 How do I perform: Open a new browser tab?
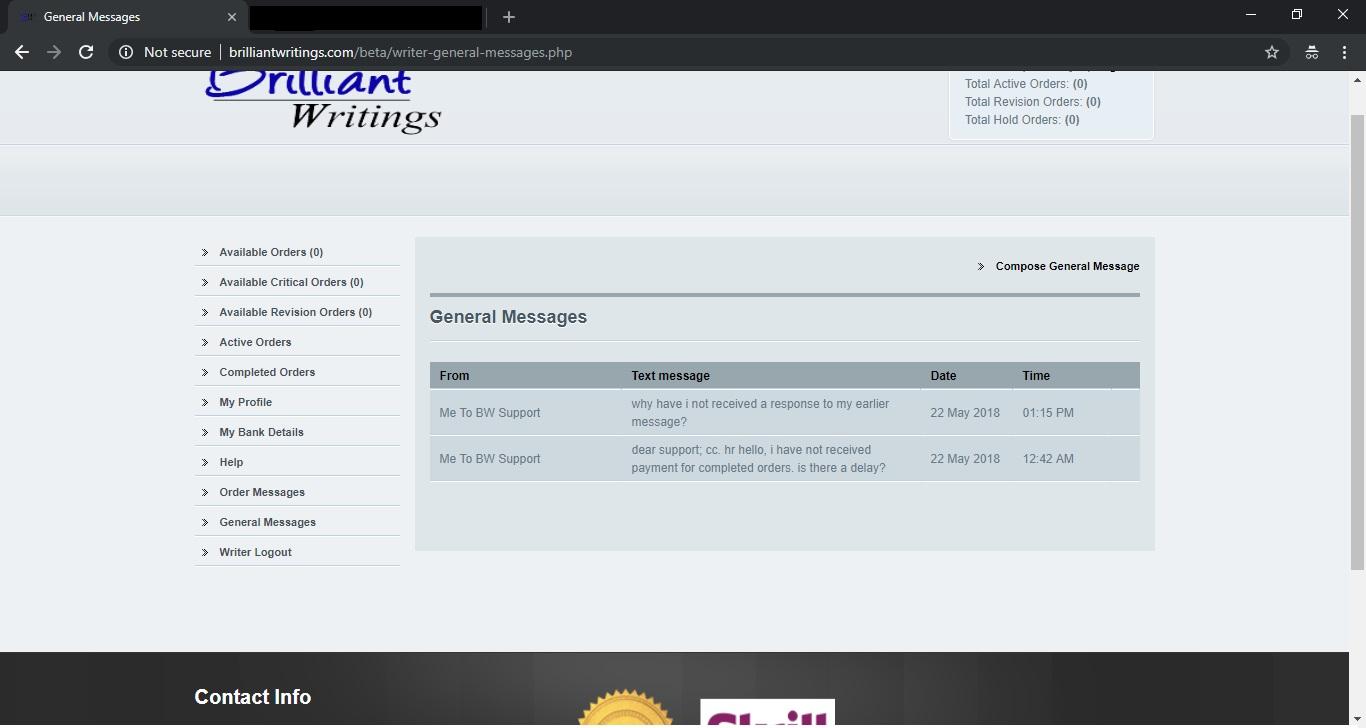tap(509, 17)
